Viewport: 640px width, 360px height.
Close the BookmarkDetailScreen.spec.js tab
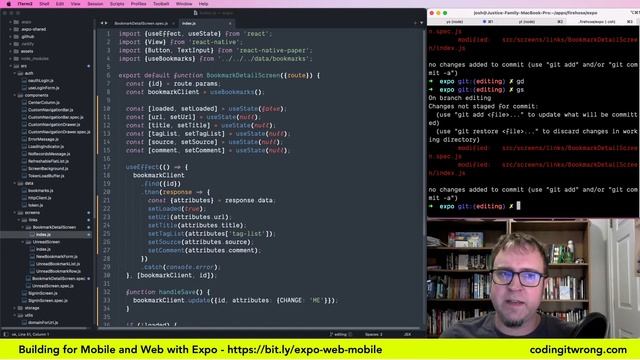173,23
